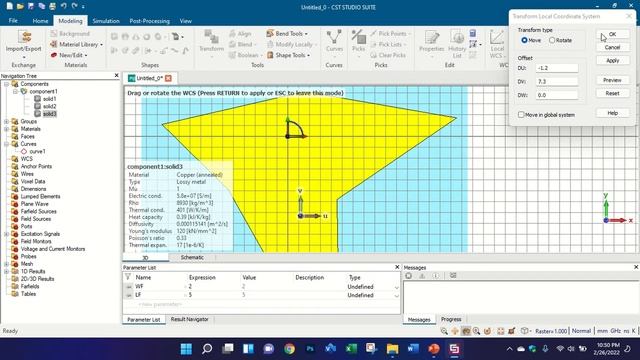This screenshot has height=360, width=640.
Task: Click the DW offset input field
Action: [x=557, y=95]
